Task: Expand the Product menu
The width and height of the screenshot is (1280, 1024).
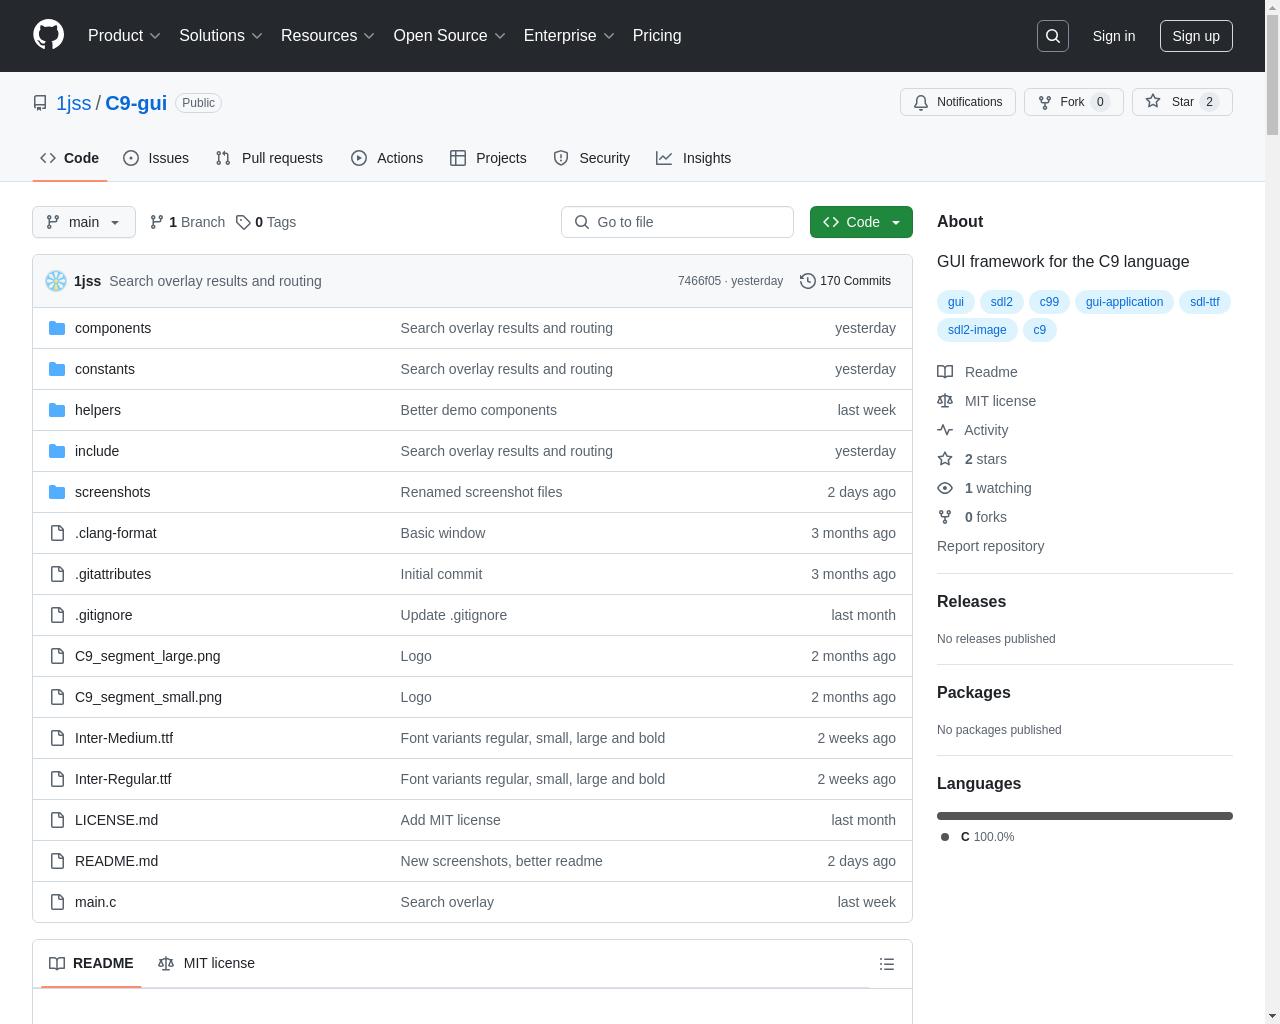Action: tap(124, 36)
